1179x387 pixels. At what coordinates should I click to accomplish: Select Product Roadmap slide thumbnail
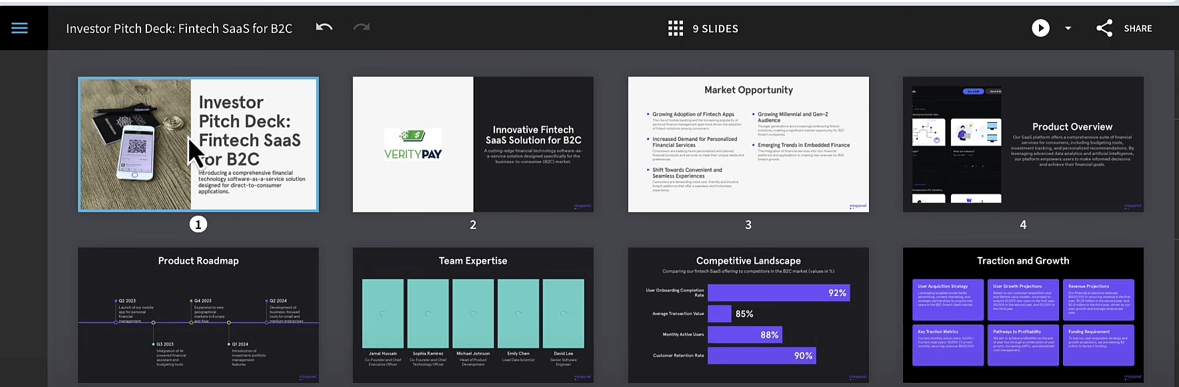coord(199,315)
